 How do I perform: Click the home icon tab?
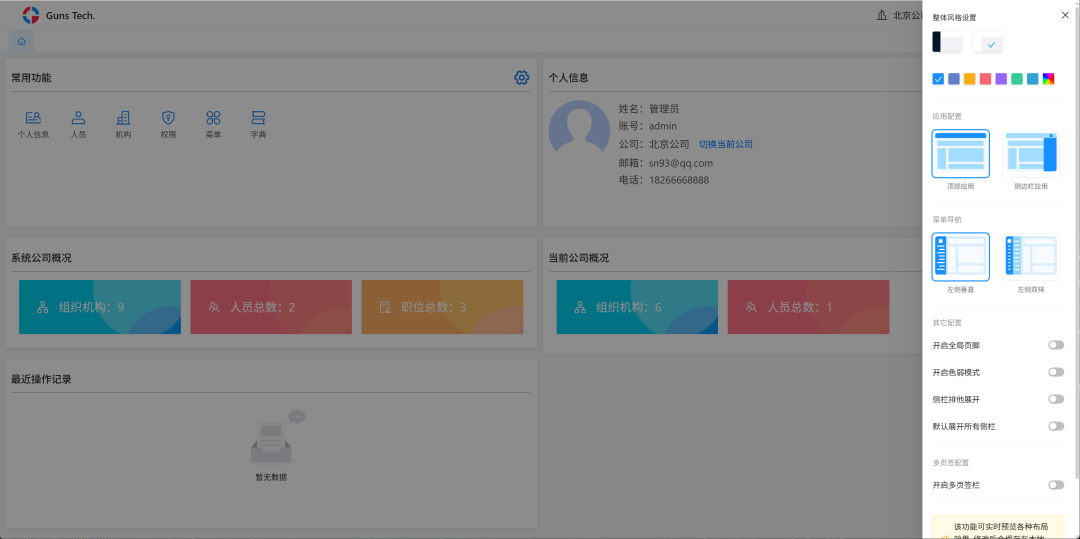(x=22, y=41)
